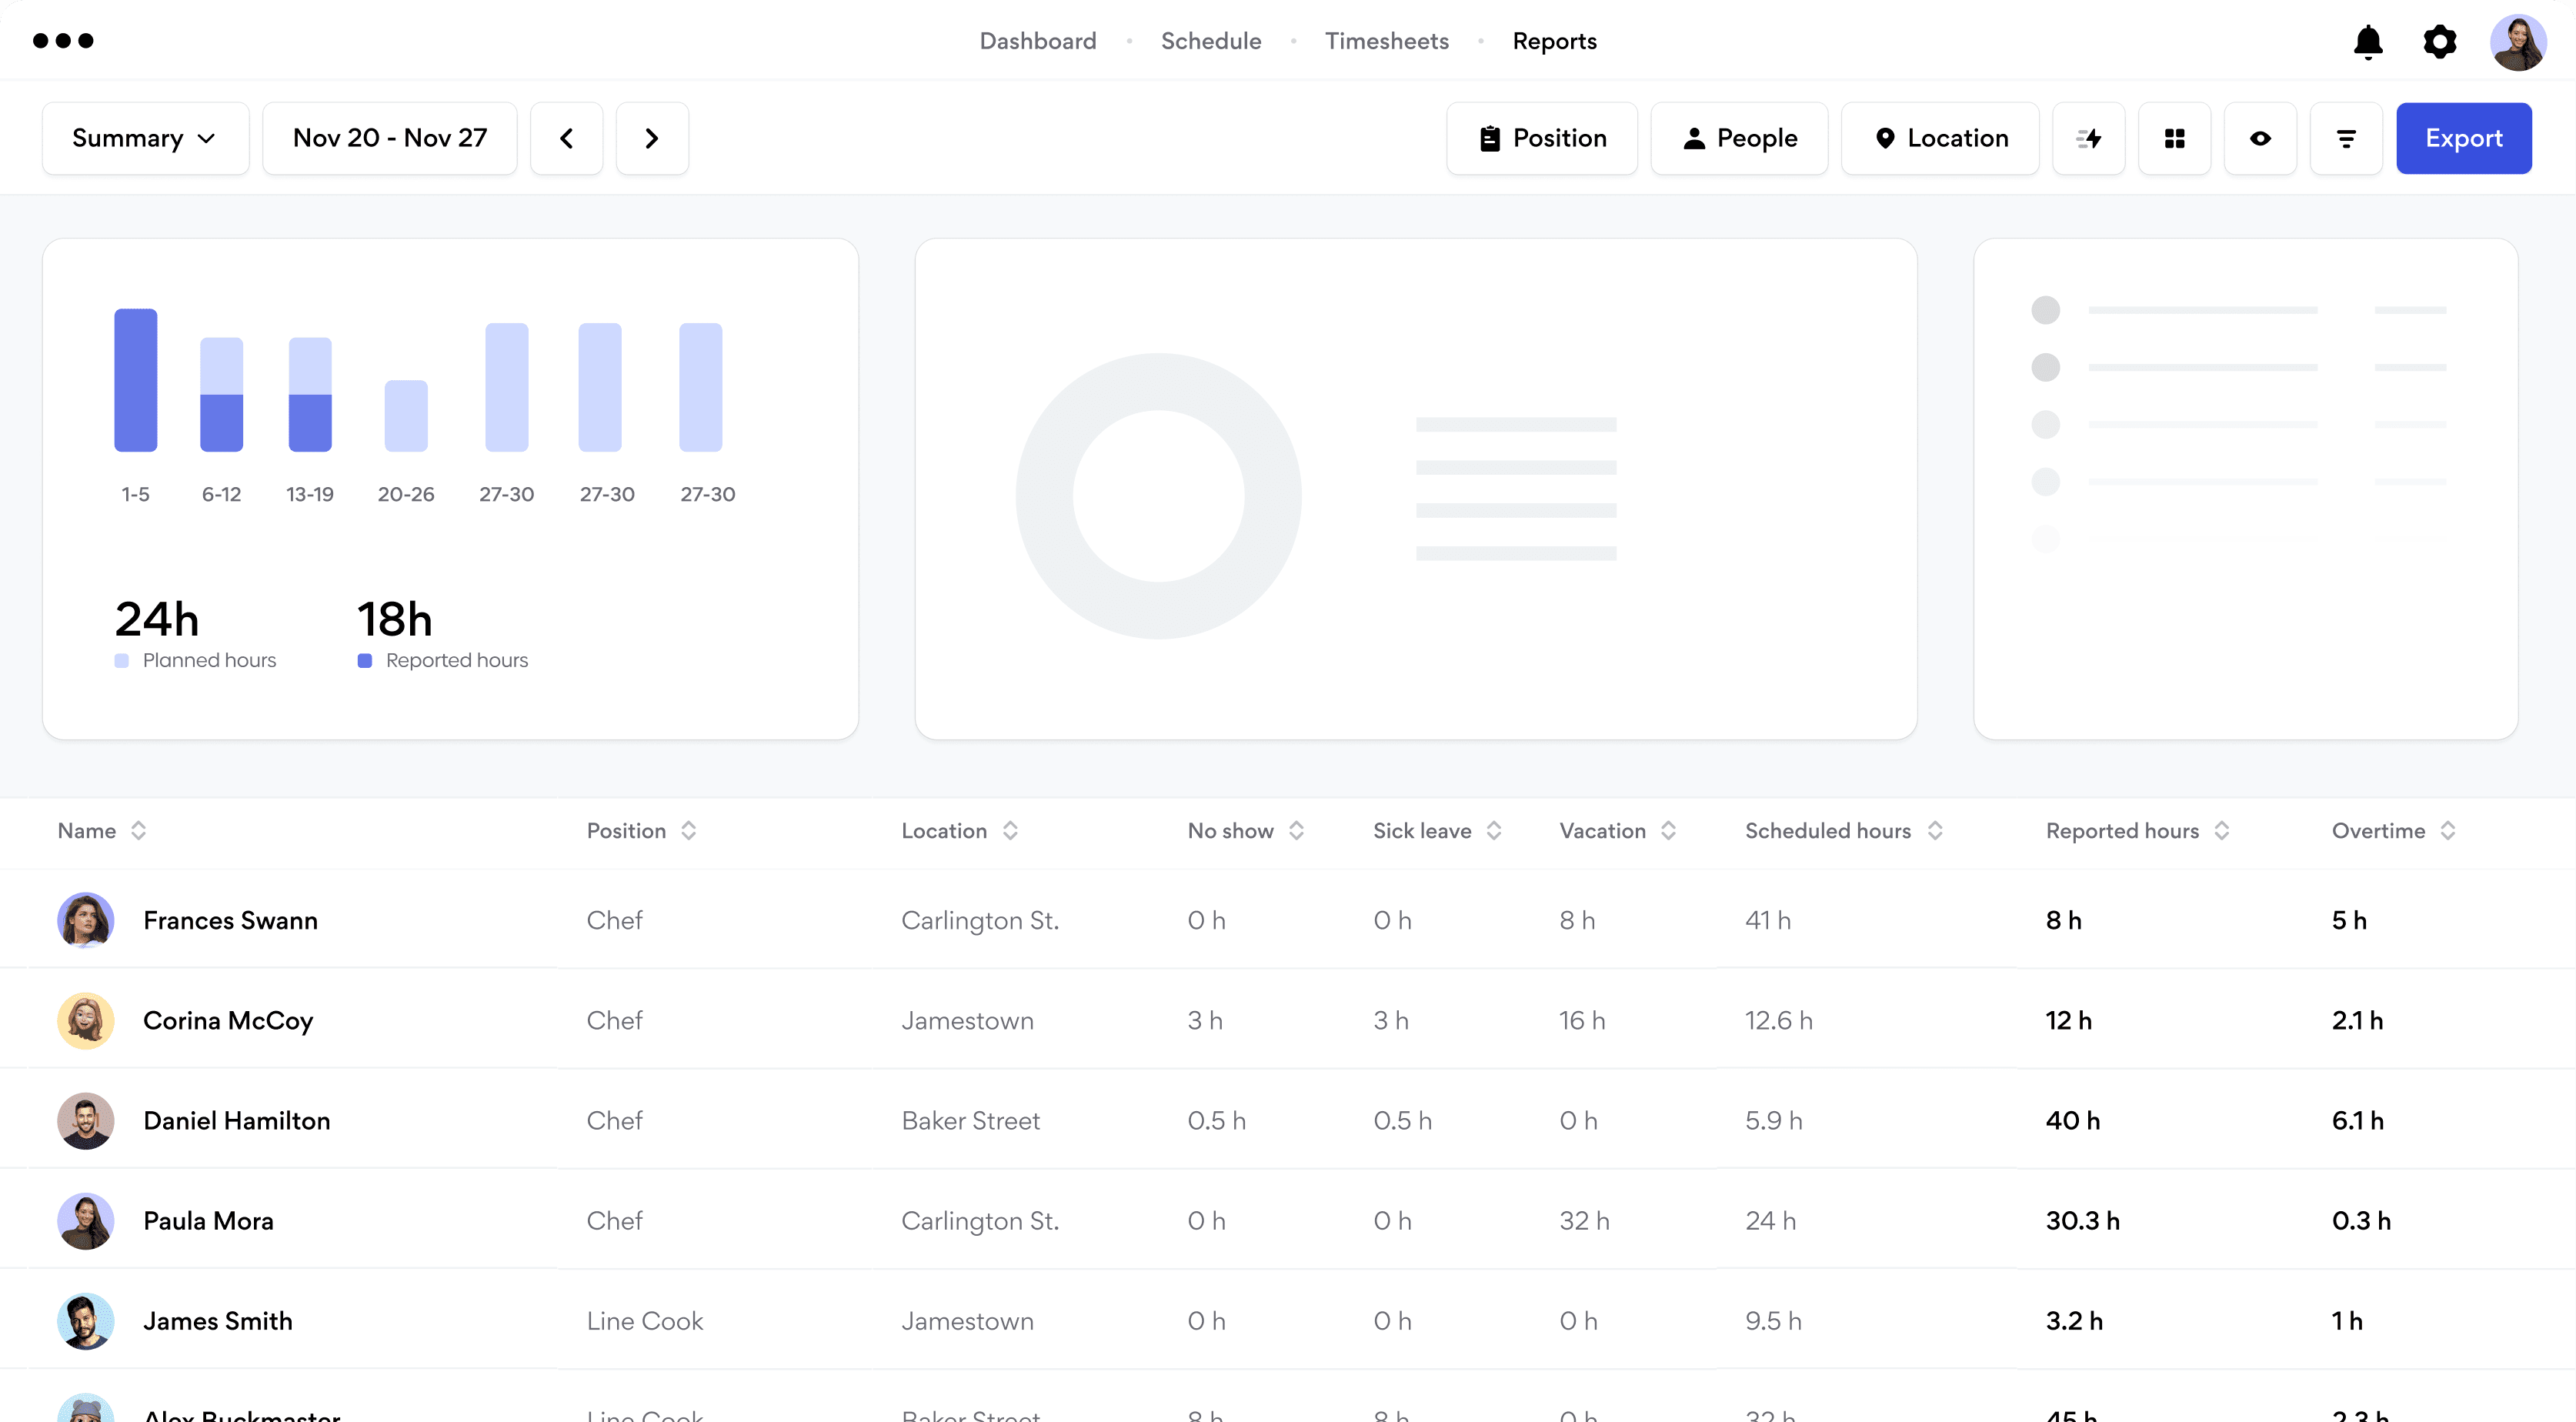Image resolution: width=2576 pixels, height=1422 pixels.
Task: Open the Nov 20 - Nov 27 date picker
Action: click(x=389, y=138)
